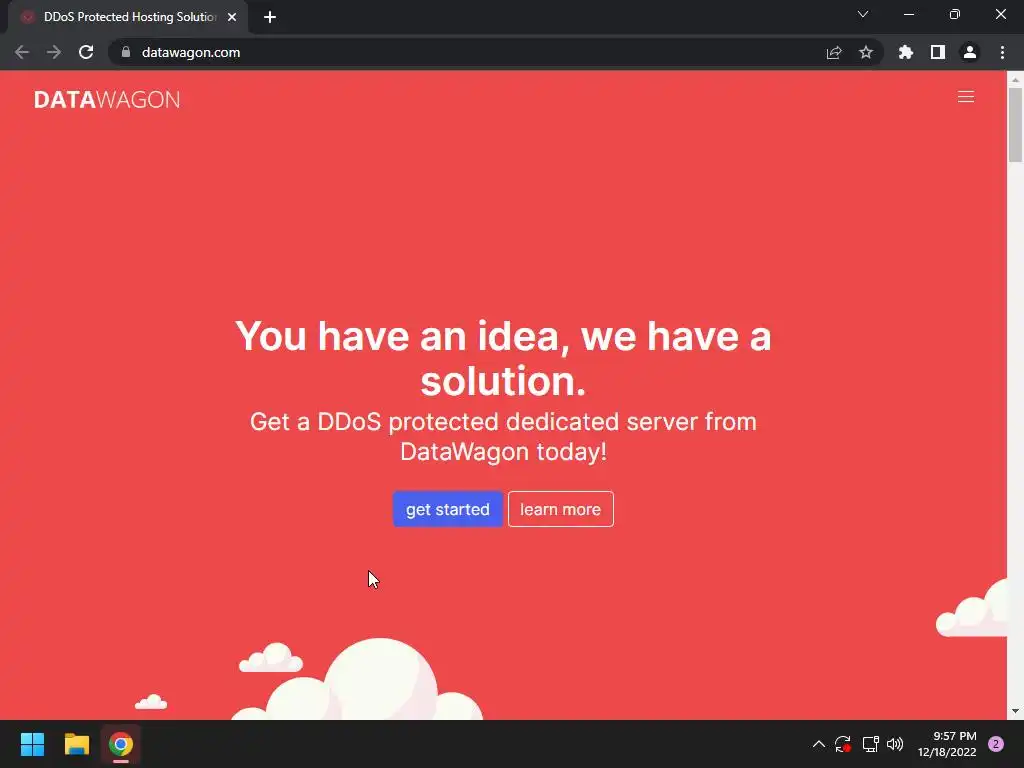1024x768 pixels.
Task: Bookmark this page with star icon
Action: [866, 52]
